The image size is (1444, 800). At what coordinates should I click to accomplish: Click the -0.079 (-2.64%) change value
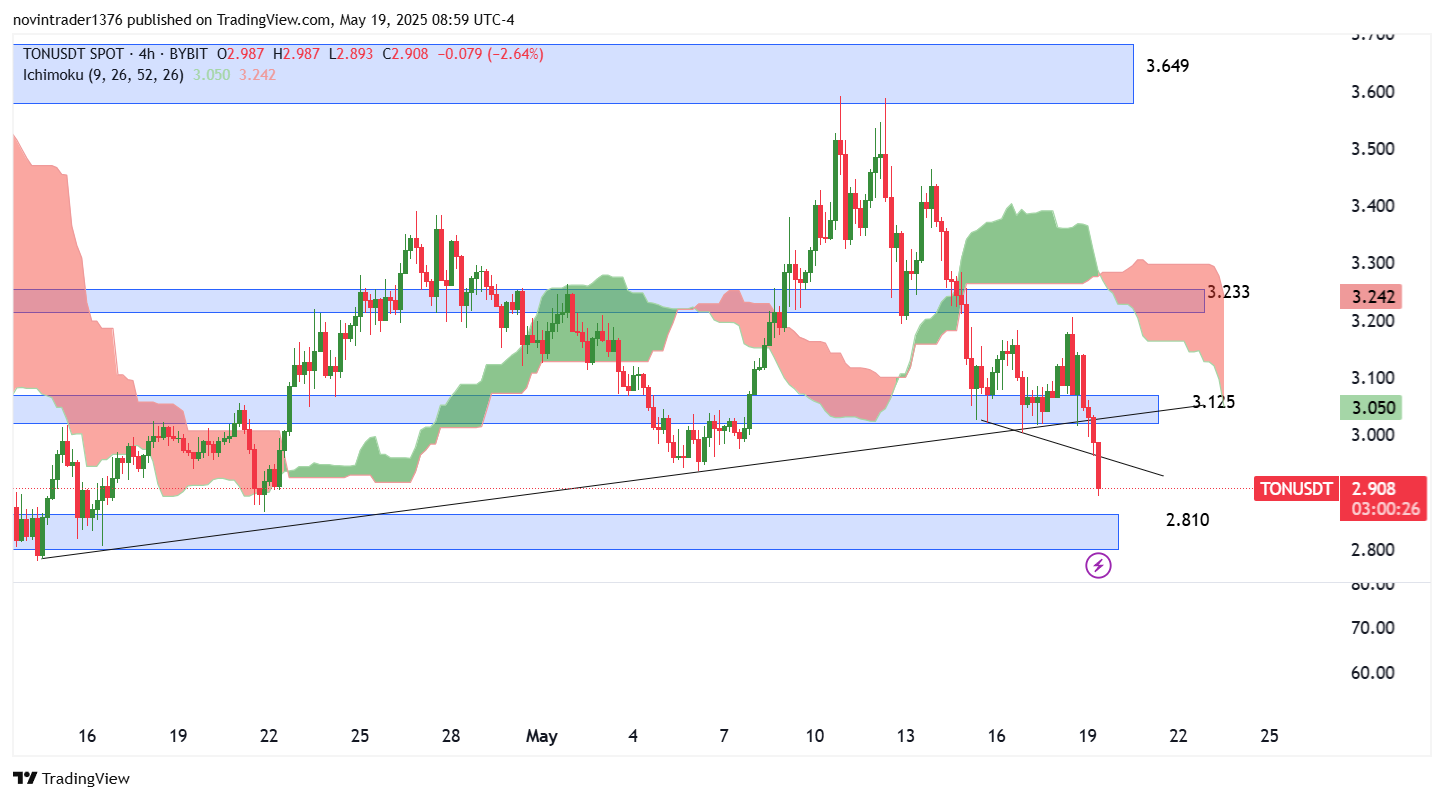[x=493, y=54]
